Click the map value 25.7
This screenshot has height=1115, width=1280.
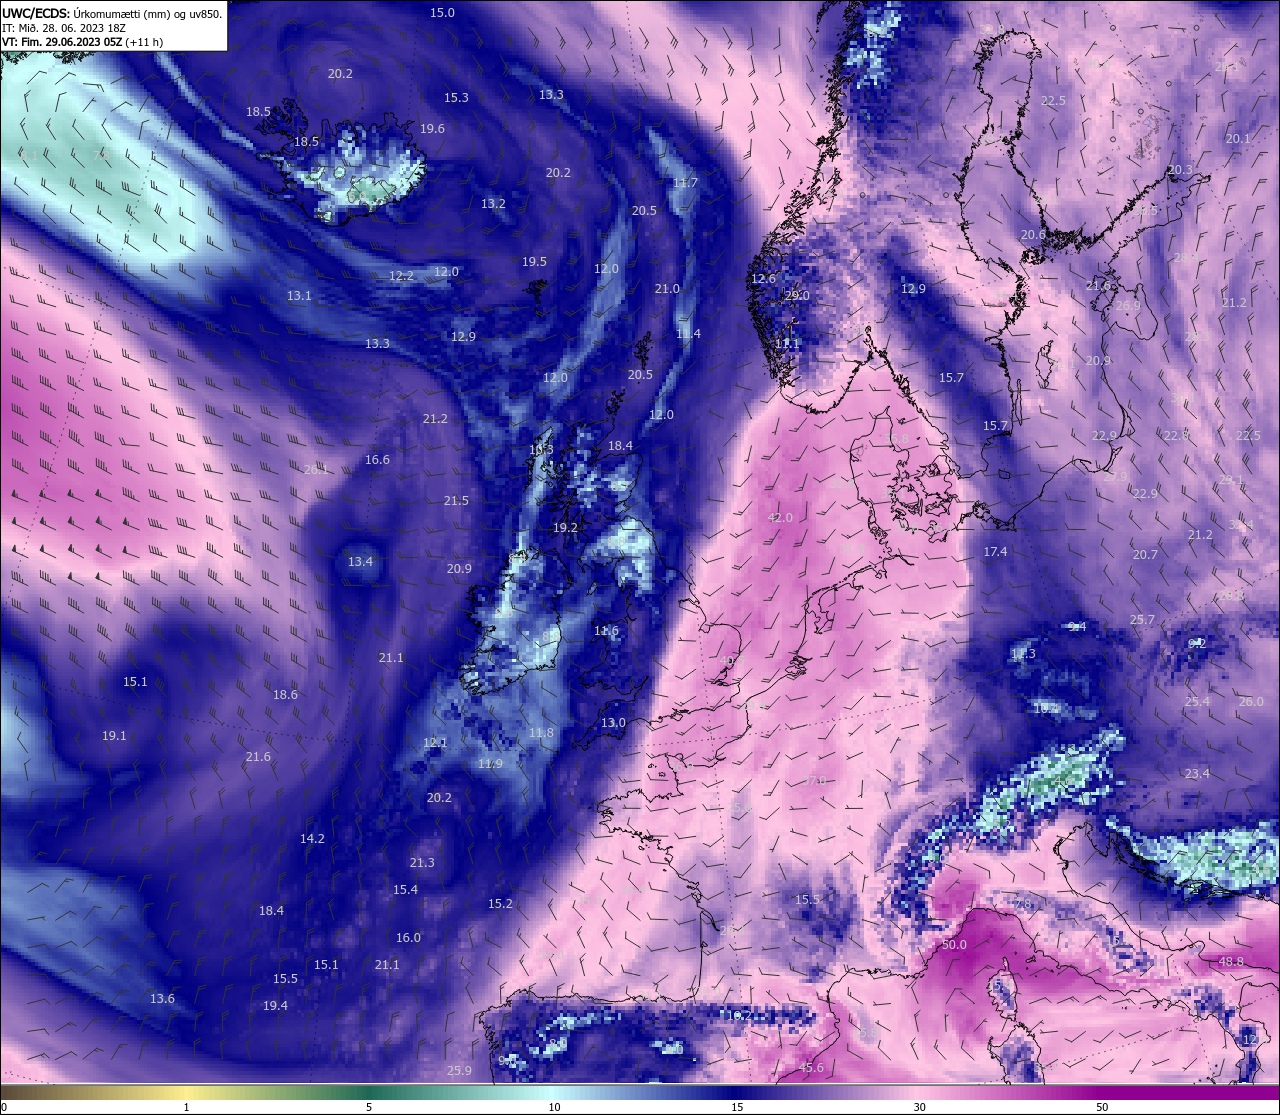coord(1142,620)
